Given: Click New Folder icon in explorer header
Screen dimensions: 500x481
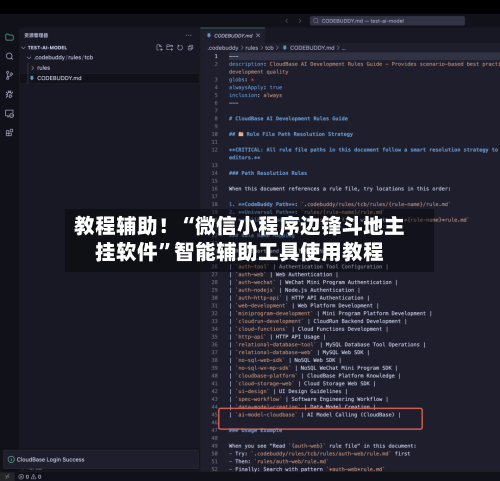Looking at the screenshot, I should 170,48.
